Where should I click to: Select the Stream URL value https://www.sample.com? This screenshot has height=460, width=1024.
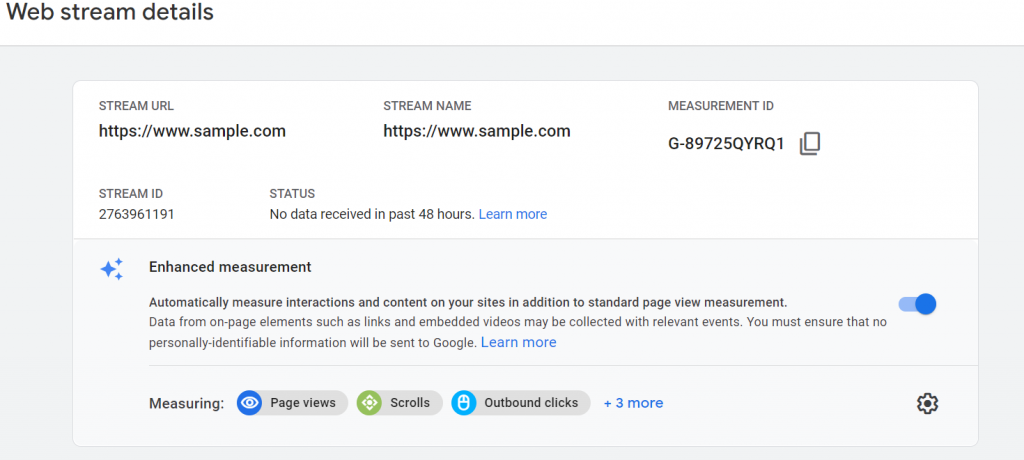tap(192, 131)
